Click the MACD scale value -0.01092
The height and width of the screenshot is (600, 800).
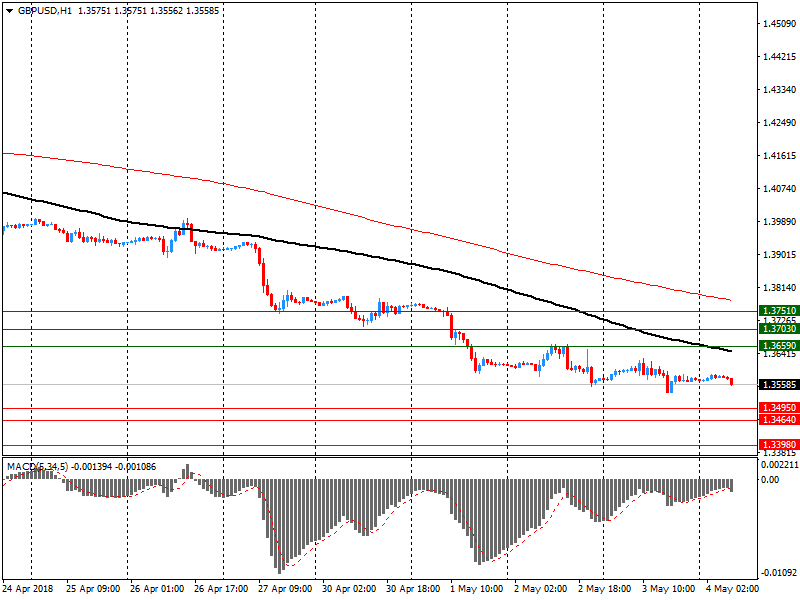pos(780,573)
